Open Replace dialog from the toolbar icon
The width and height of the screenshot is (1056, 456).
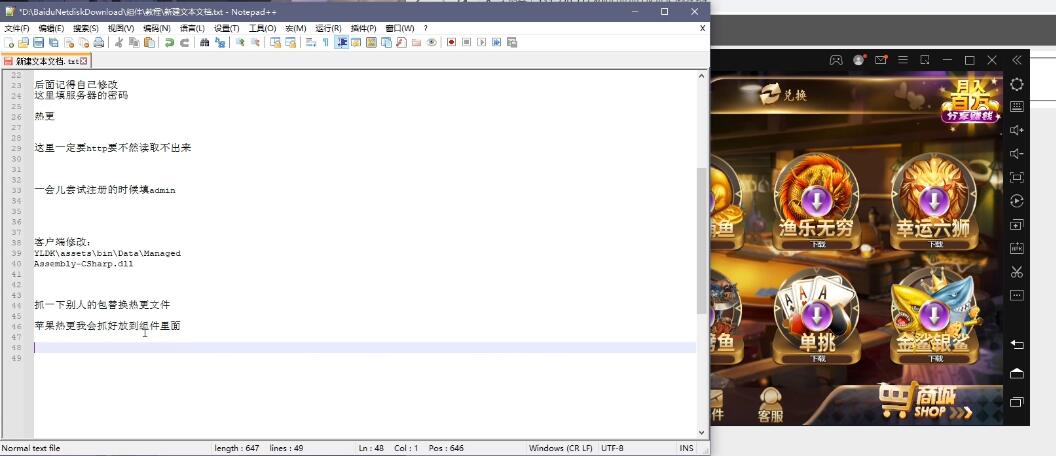[220, 42]
